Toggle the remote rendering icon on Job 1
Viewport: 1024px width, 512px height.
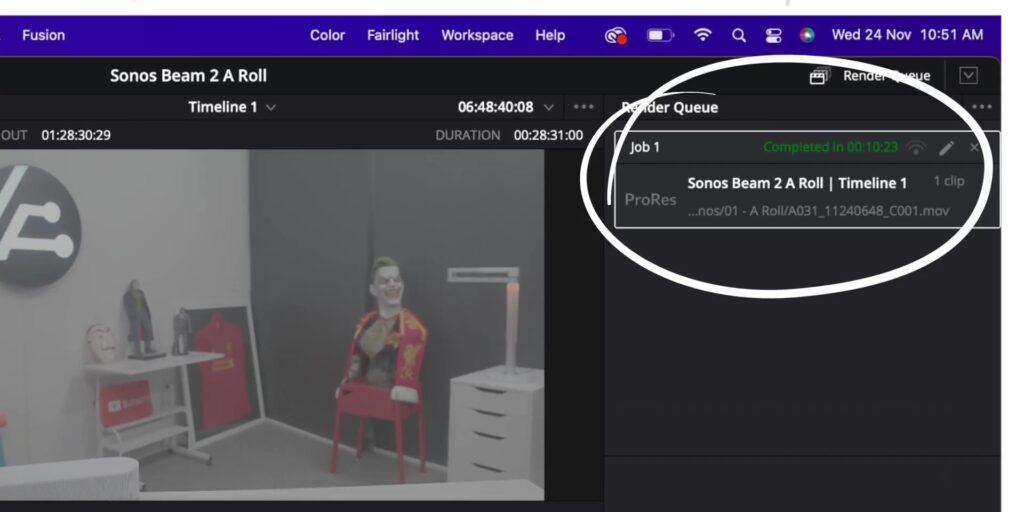(917, 148)
